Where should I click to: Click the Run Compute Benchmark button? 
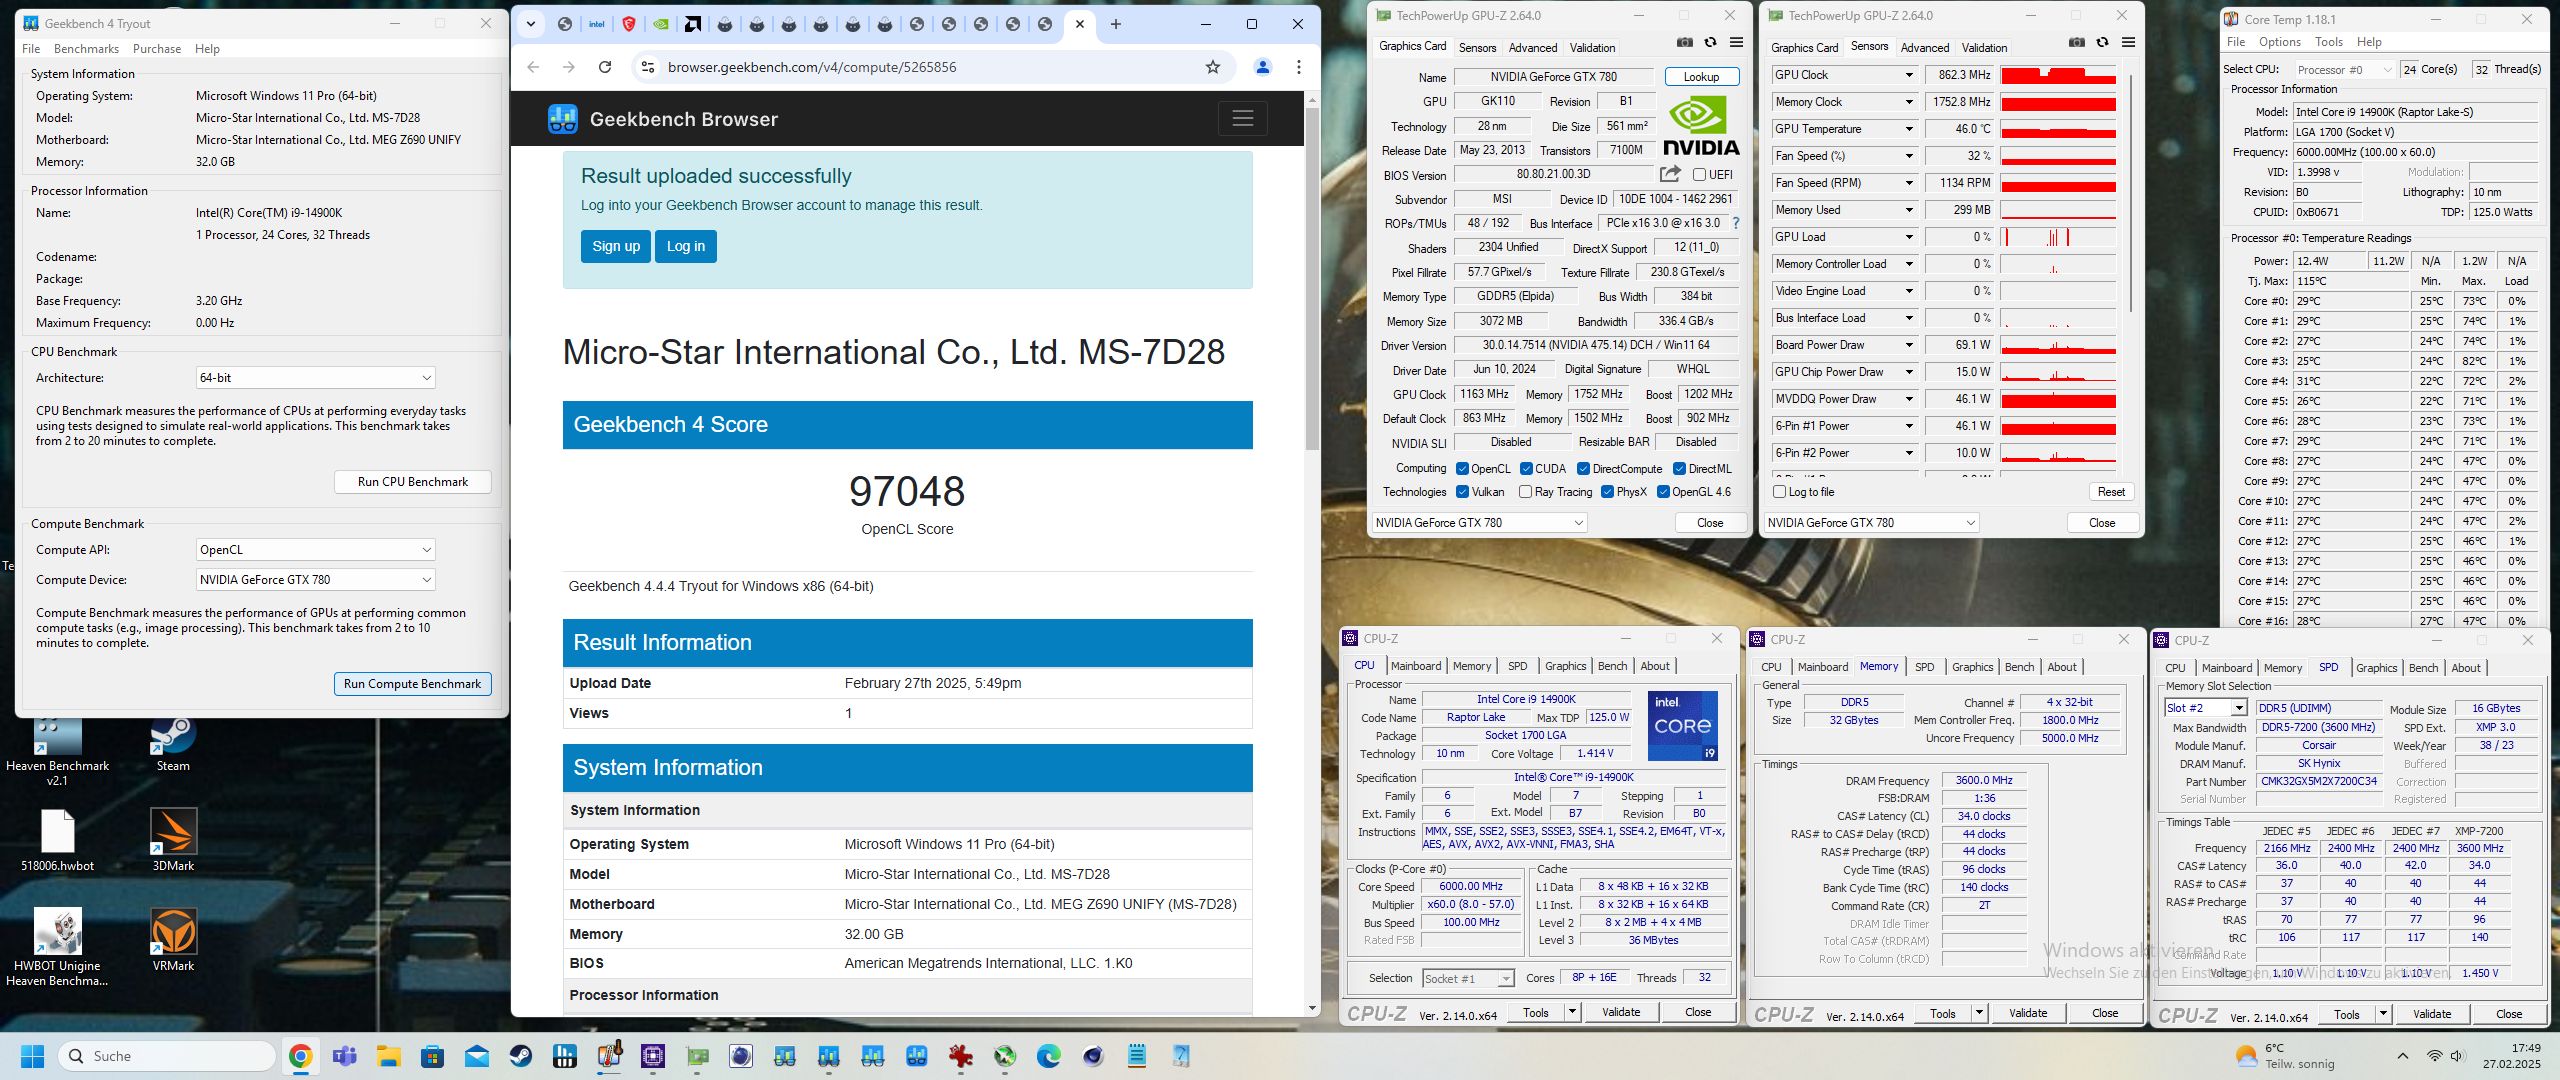[x=413, y=684]
